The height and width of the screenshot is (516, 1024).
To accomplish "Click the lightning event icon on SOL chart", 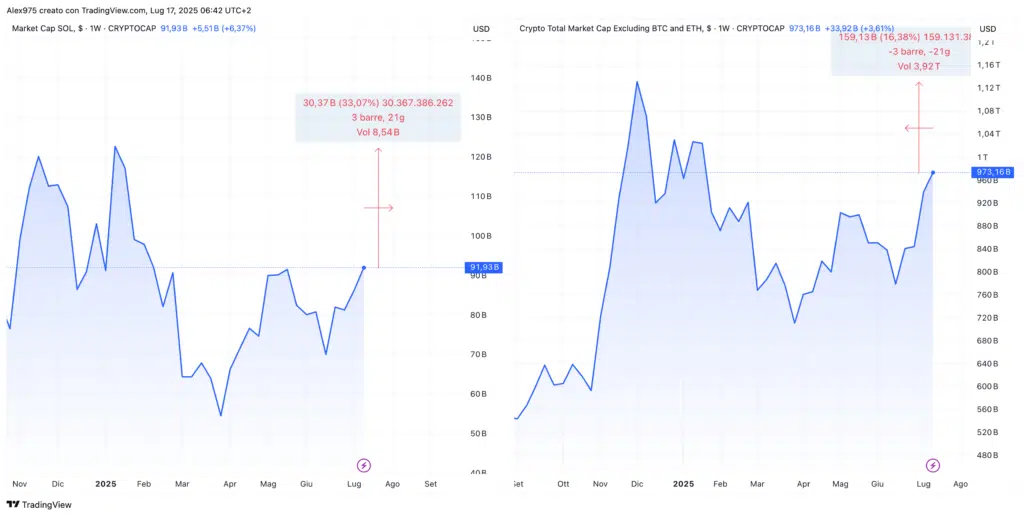I will coord(364,465).
